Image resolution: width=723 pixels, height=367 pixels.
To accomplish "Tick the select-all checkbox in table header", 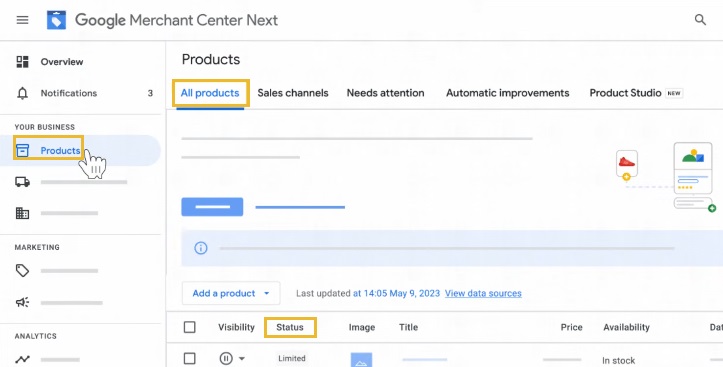I will coord(190,327).
